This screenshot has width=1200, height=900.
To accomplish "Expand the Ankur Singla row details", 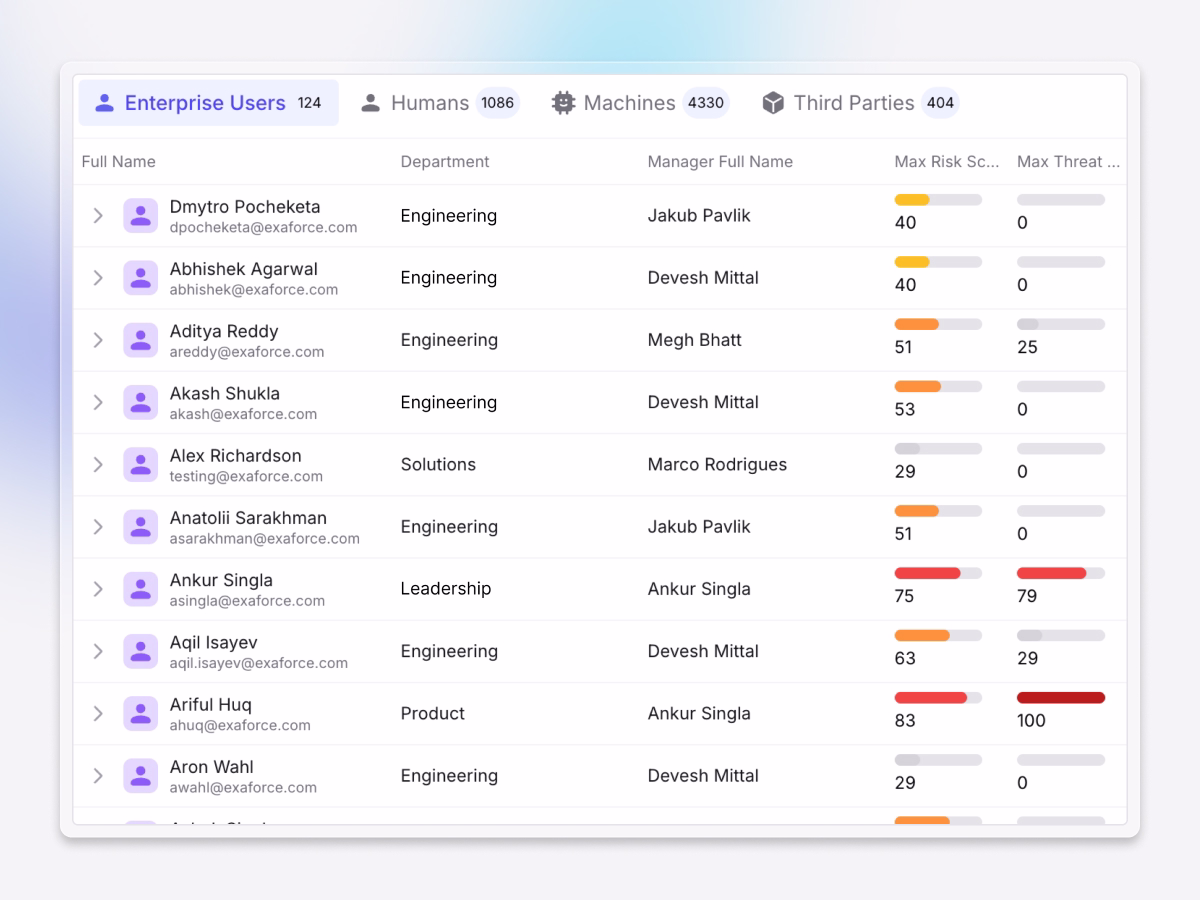I will [x=97, y=589].
